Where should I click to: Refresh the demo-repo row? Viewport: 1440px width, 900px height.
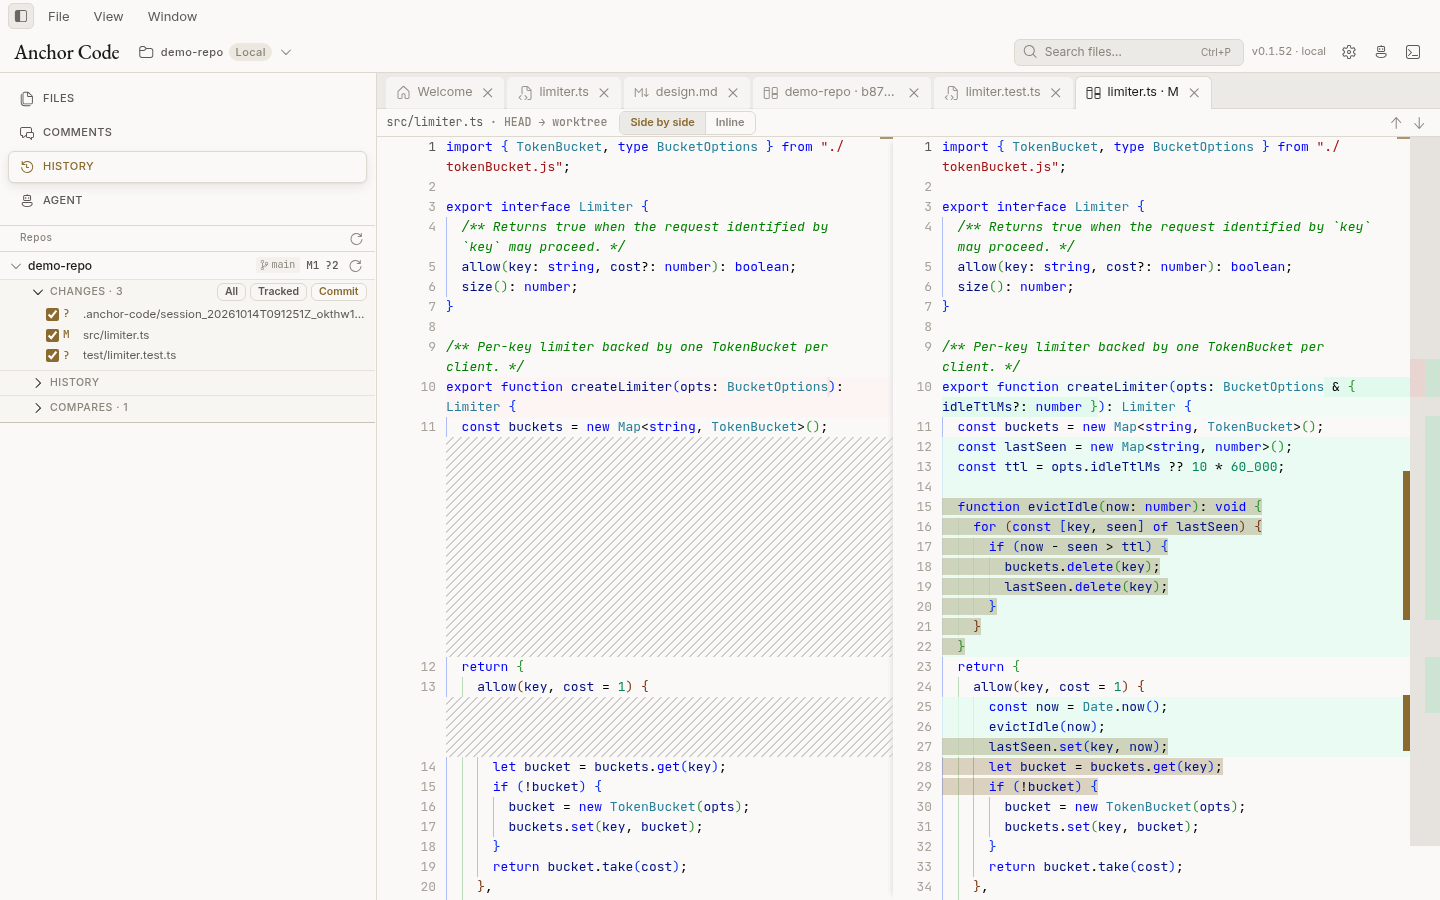[355, 266]
